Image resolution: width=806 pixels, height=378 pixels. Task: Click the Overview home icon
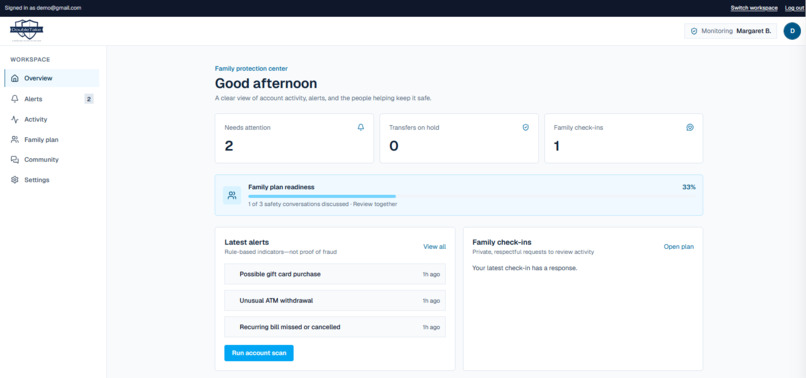click(14, 78)
